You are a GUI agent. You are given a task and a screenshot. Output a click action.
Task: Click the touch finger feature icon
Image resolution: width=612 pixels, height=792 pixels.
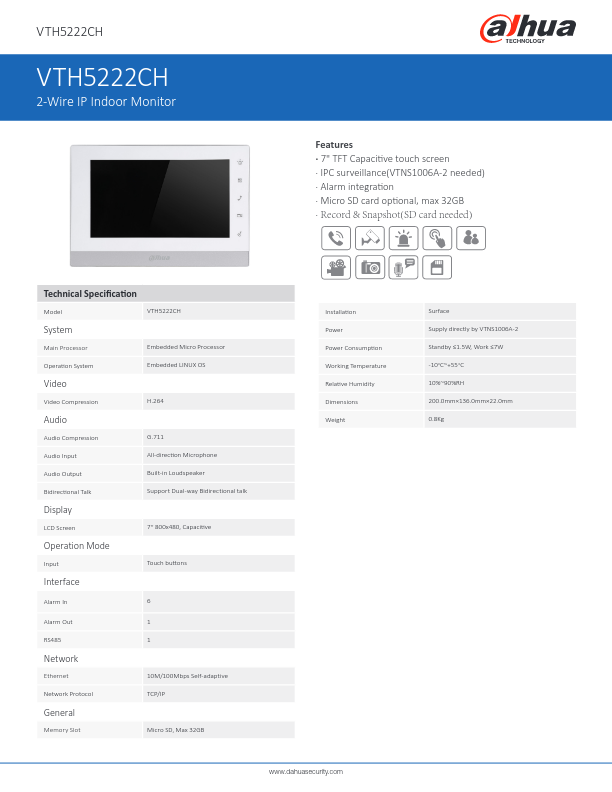click(437, 238)
